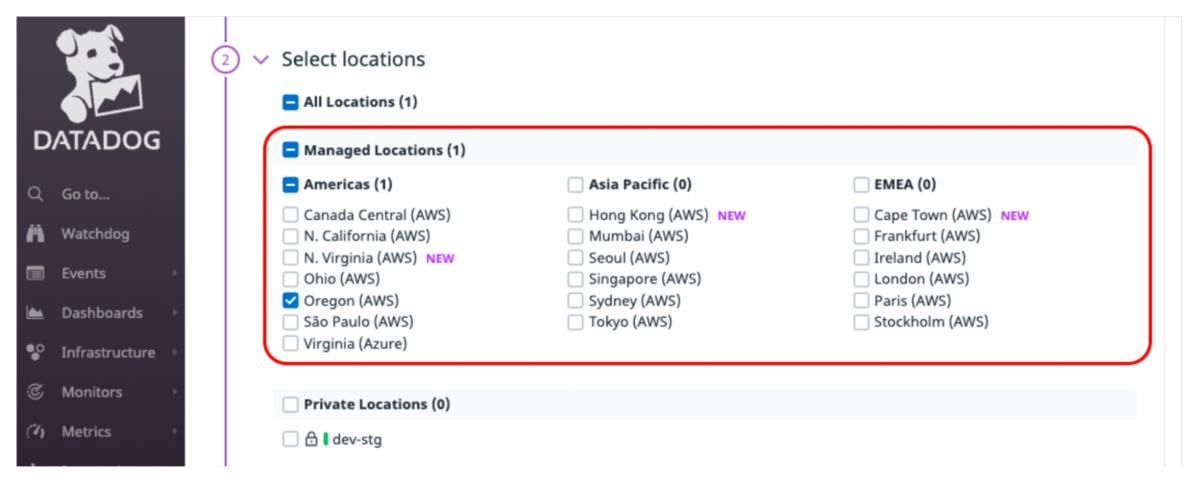Screen dimensions: 1200x486
Task: Check São Paulo (AWS) location
Action: [x=290, y=322]
